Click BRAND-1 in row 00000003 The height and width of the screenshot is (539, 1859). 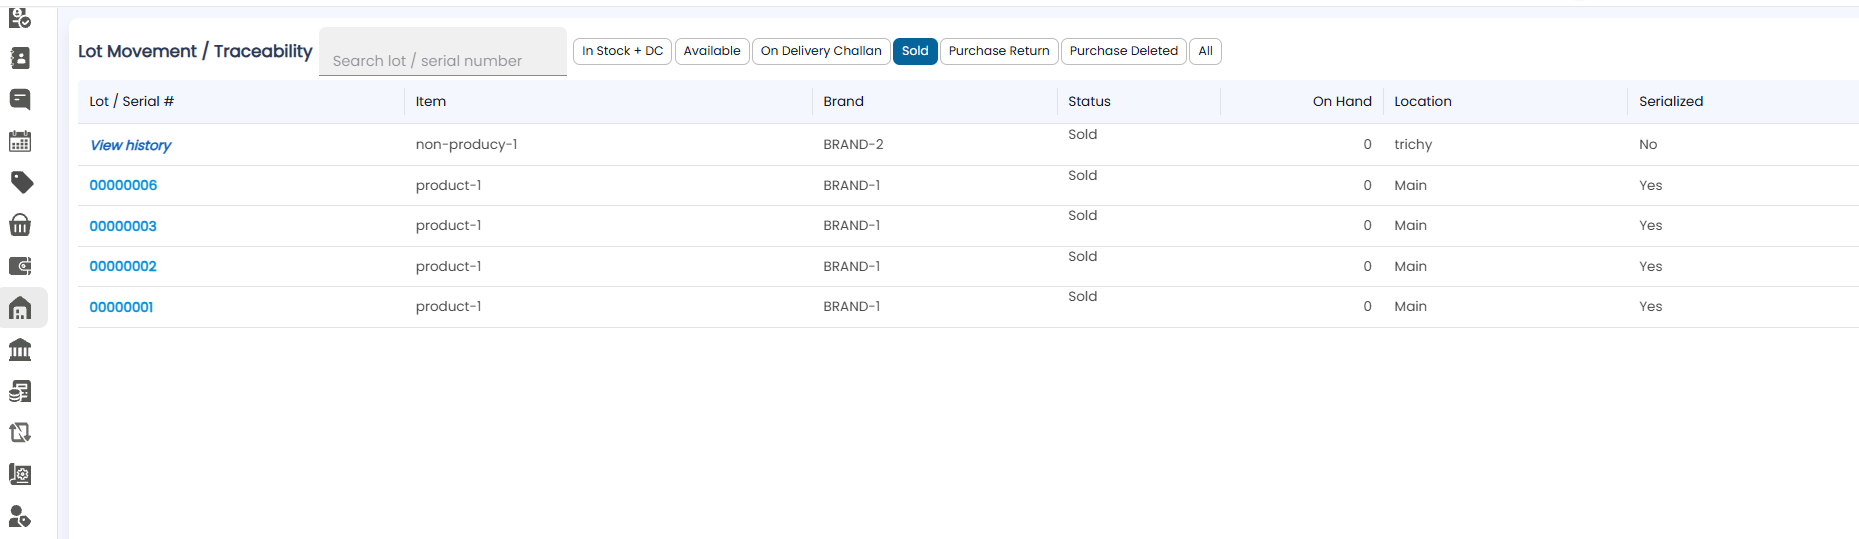coord(852,225)
